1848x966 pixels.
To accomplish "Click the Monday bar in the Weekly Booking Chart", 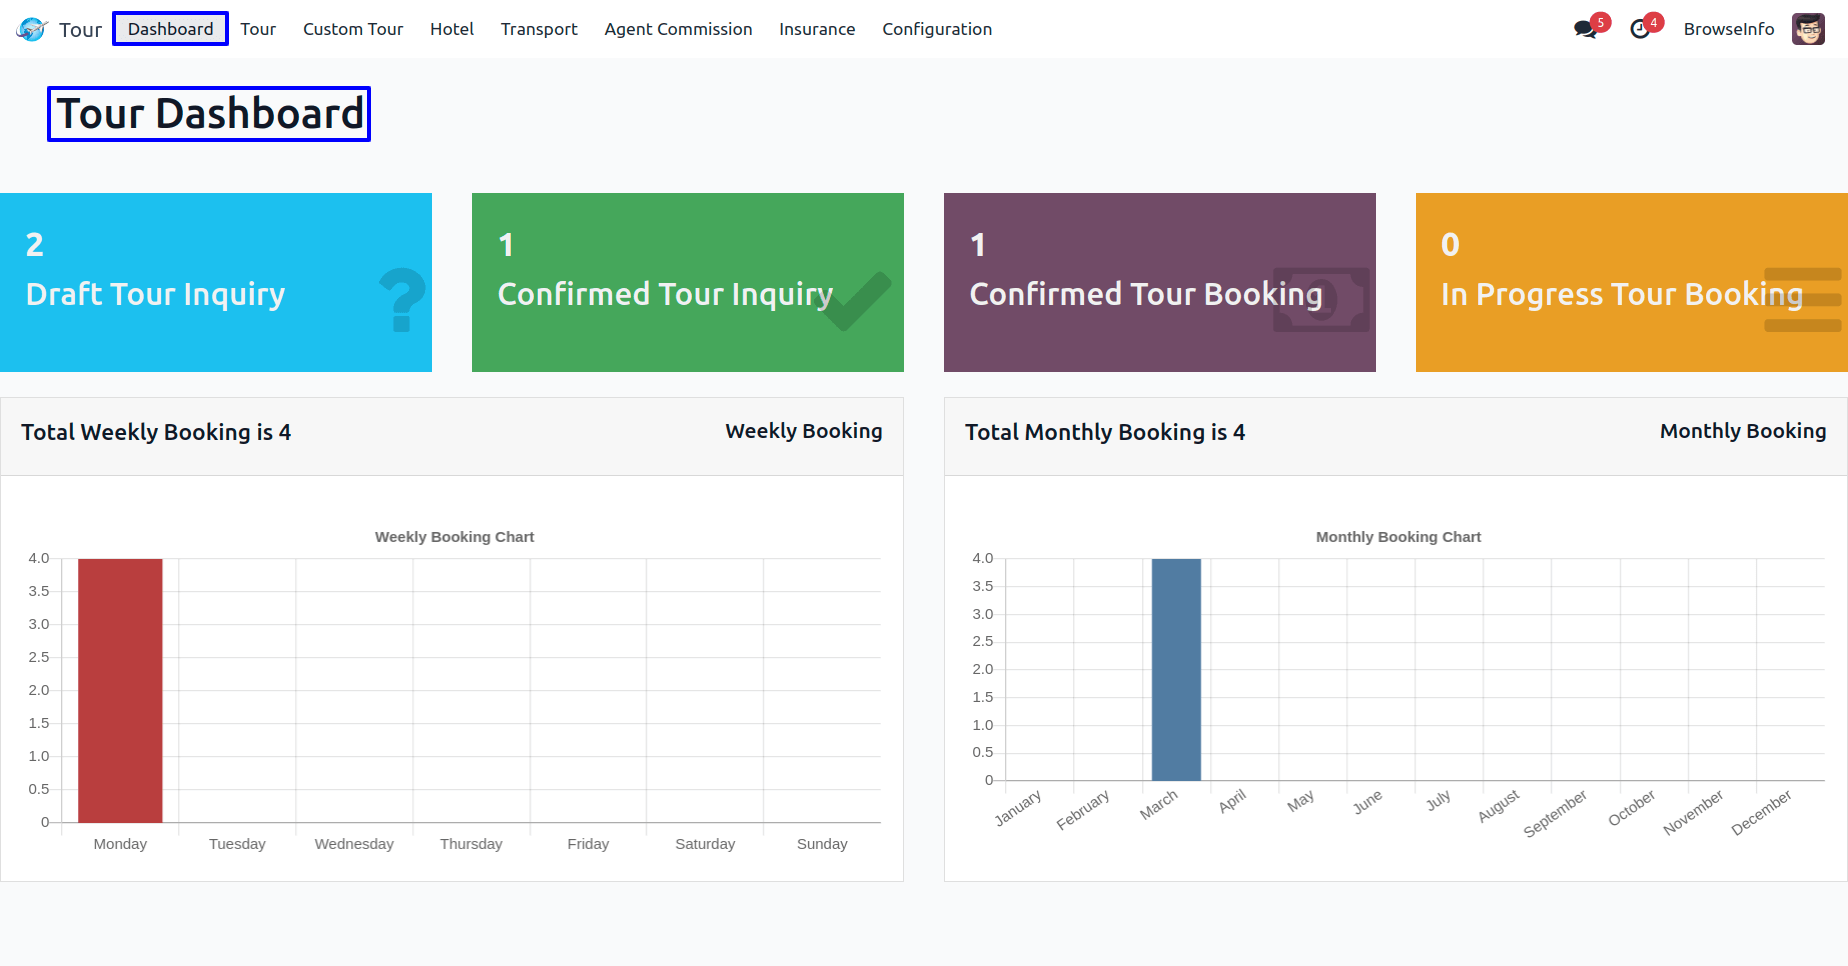I will click(119, 690).
